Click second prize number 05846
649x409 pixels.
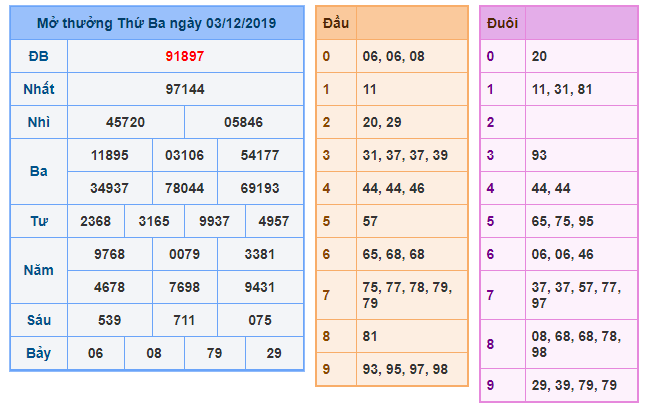click(243, 122)
